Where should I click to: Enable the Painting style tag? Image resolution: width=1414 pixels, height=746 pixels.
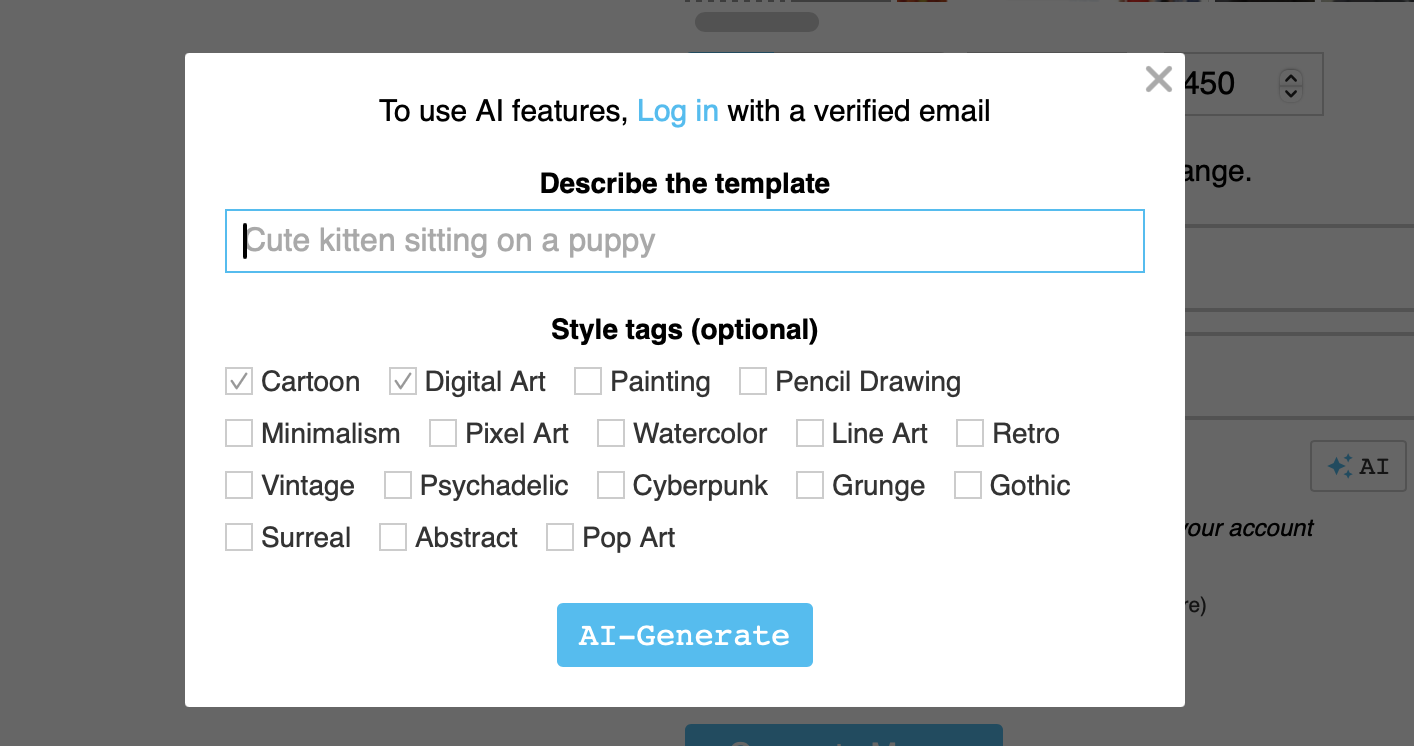click(x=588, y=381)
